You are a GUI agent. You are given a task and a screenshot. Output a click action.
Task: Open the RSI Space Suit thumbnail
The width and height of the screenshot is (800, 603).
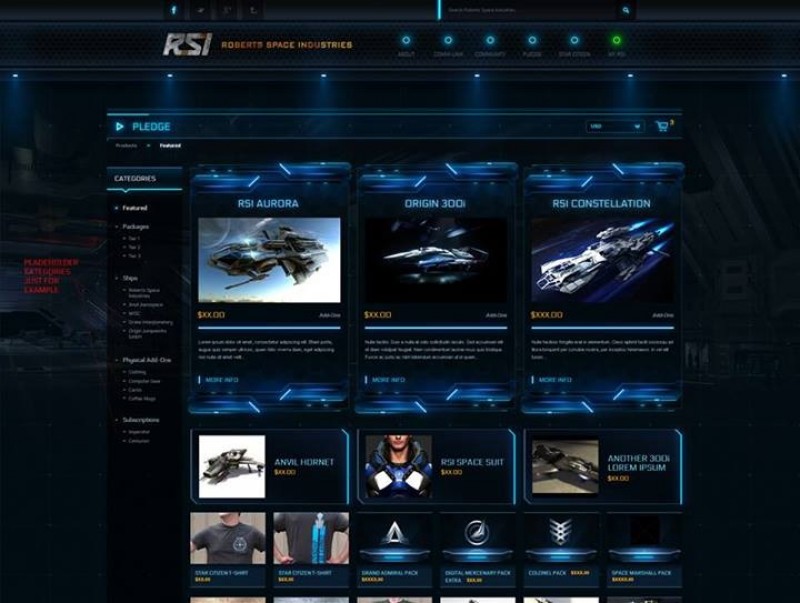[398, 466]
